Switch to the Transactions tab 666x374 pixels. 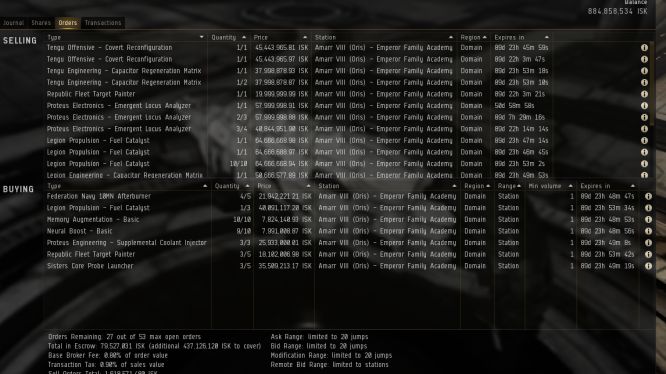pyautogui.click(x=103, y=23)
